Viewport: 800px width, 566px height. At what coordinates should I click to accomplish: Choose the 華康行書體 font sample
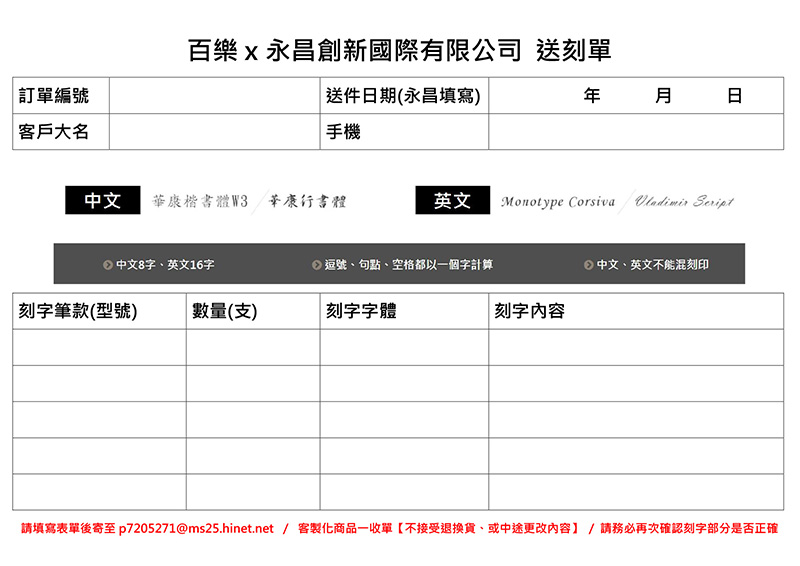[307, 201]
